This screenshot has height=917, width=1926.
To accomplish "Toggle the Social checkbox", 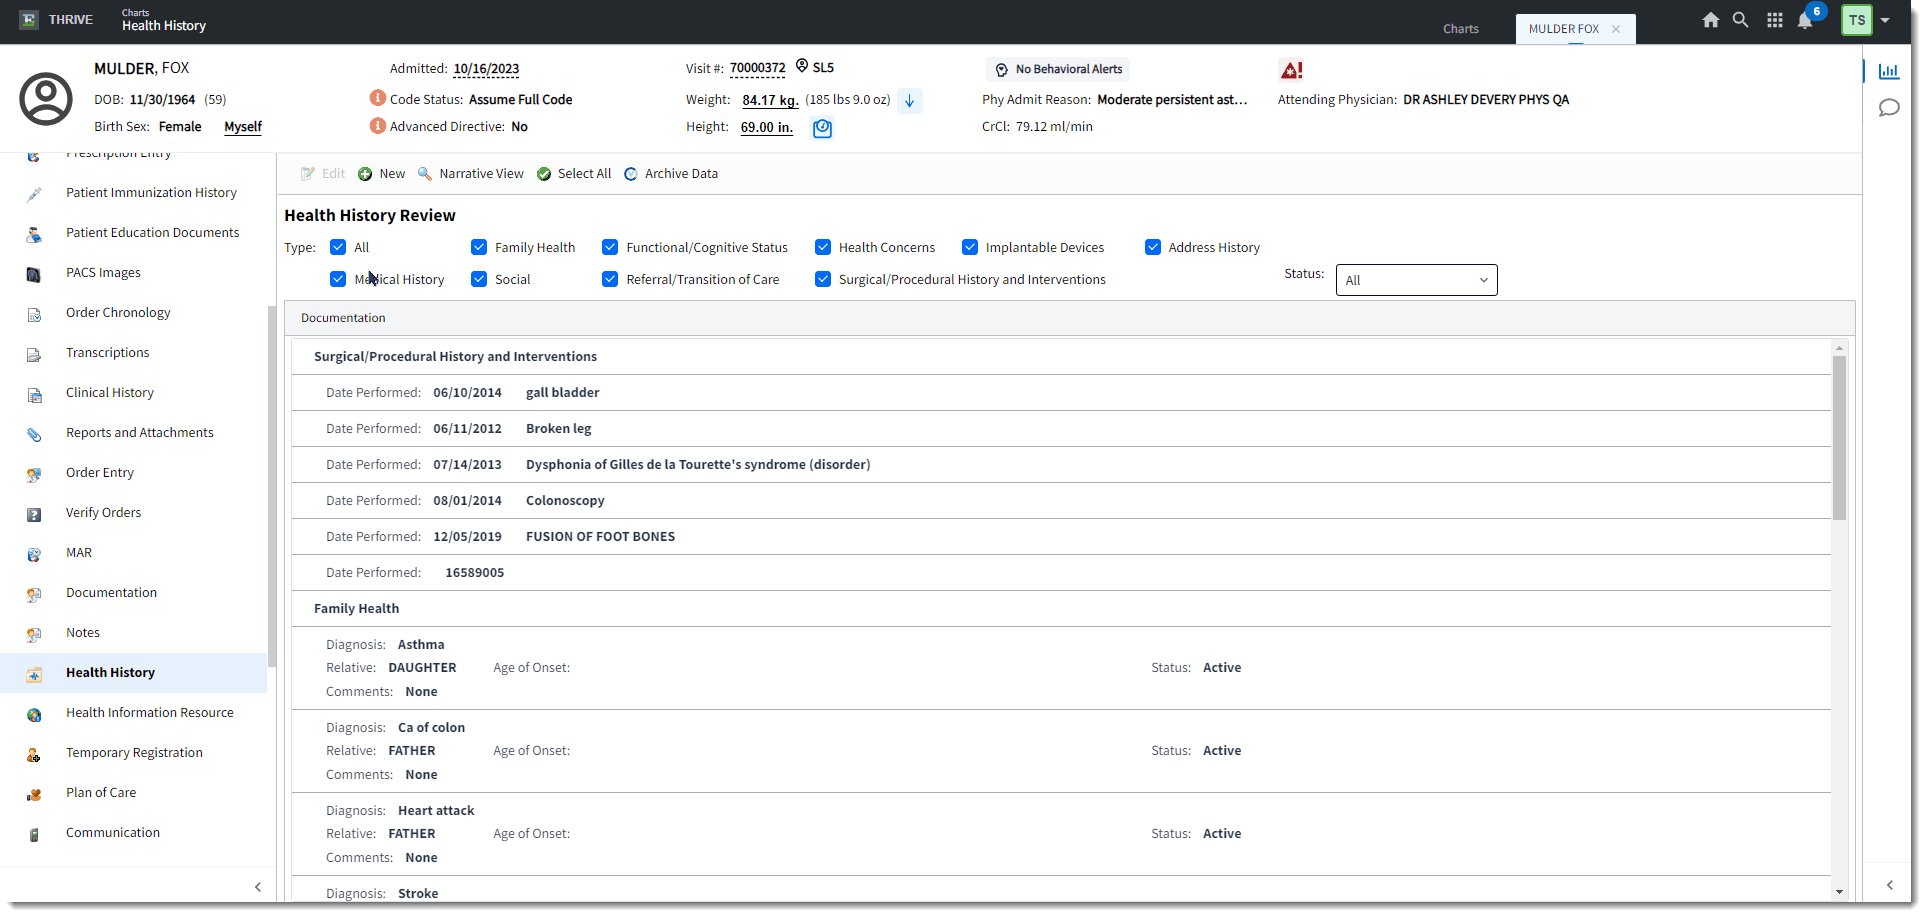I will click(x=479, y=279).
